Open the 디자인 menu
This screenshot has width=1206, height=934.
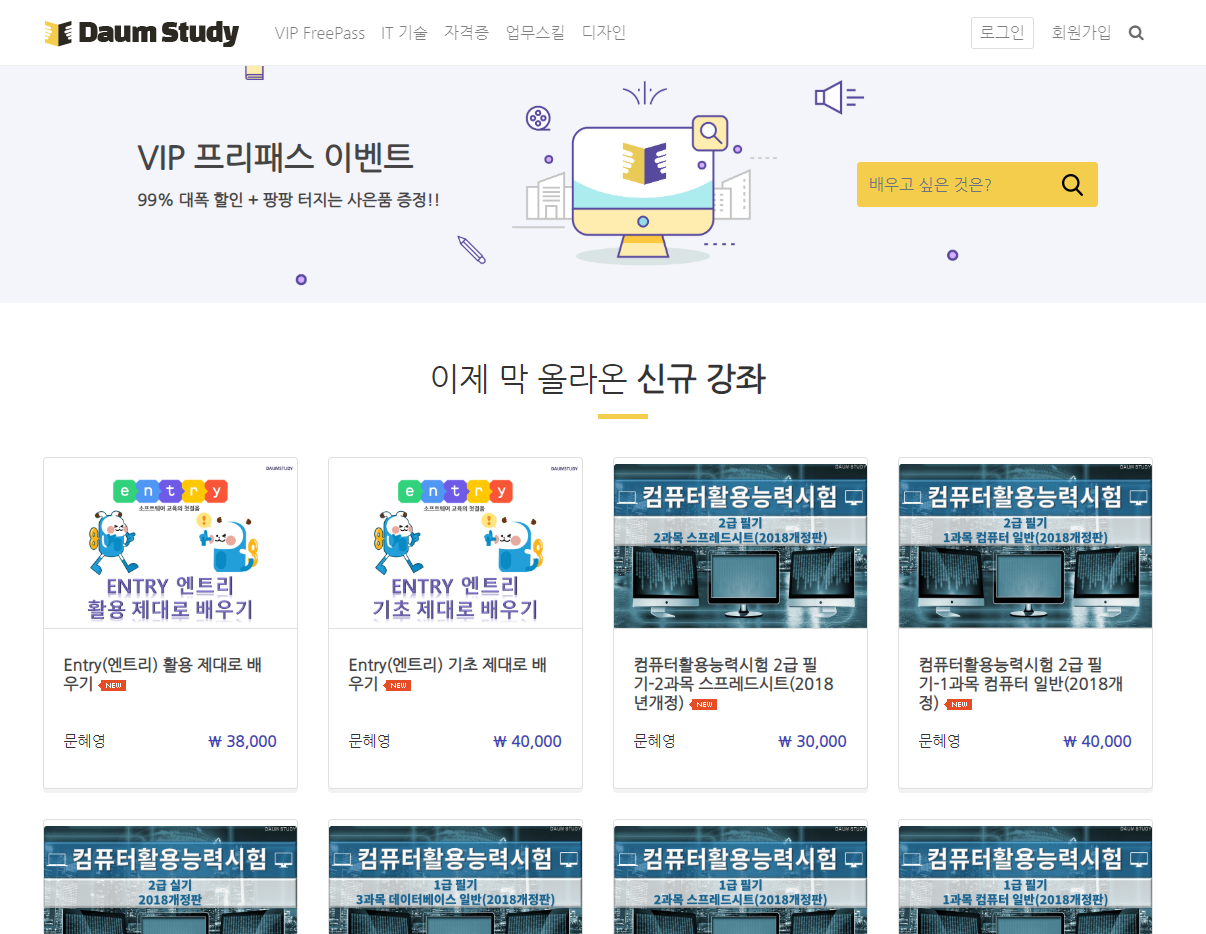603,32
